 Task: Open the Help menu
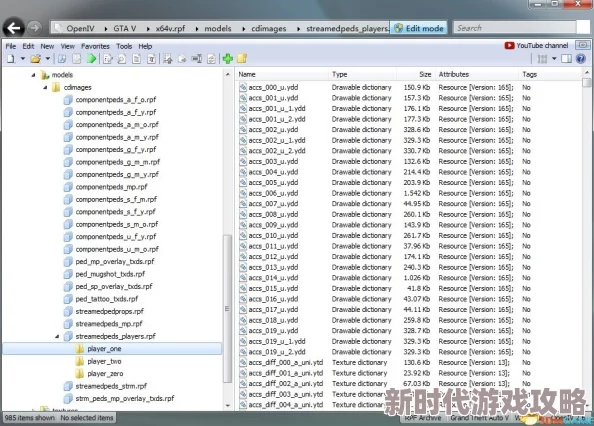(145, 46)
